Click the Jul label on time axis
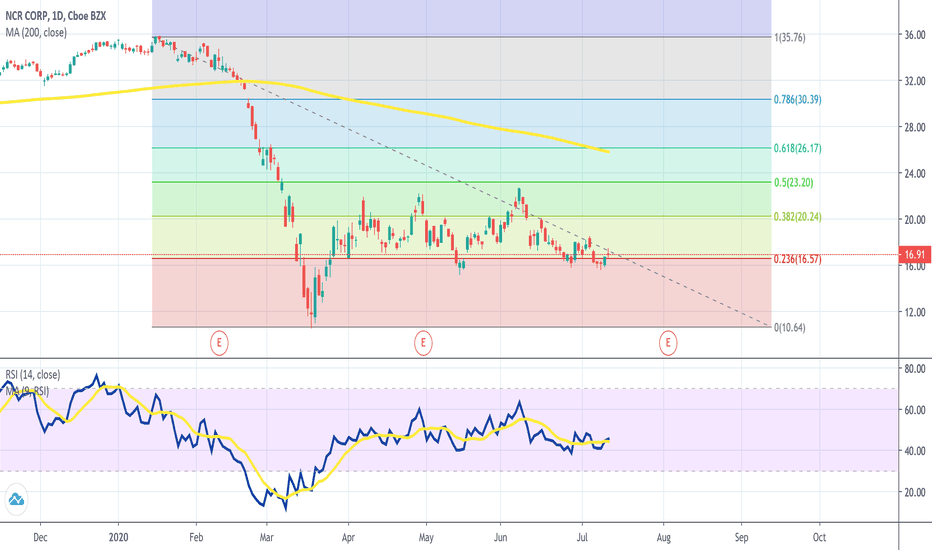932x550 pixels. (x=582, y=538)
